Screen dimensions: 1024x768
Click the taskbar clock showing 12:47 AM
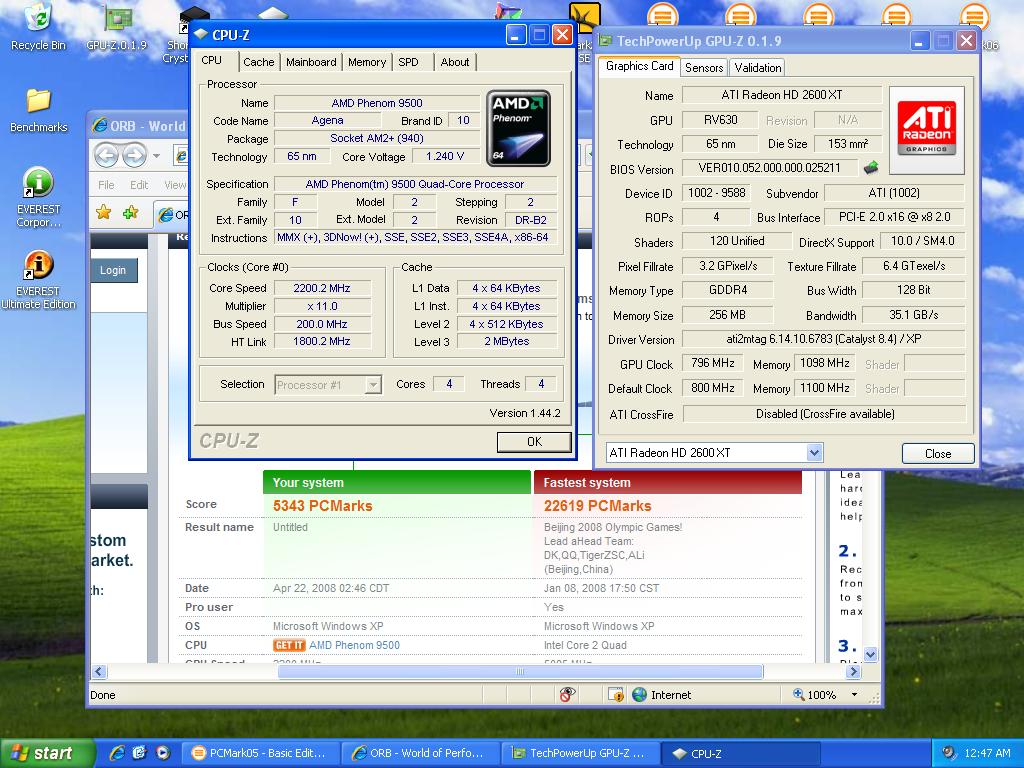[987, 753]
